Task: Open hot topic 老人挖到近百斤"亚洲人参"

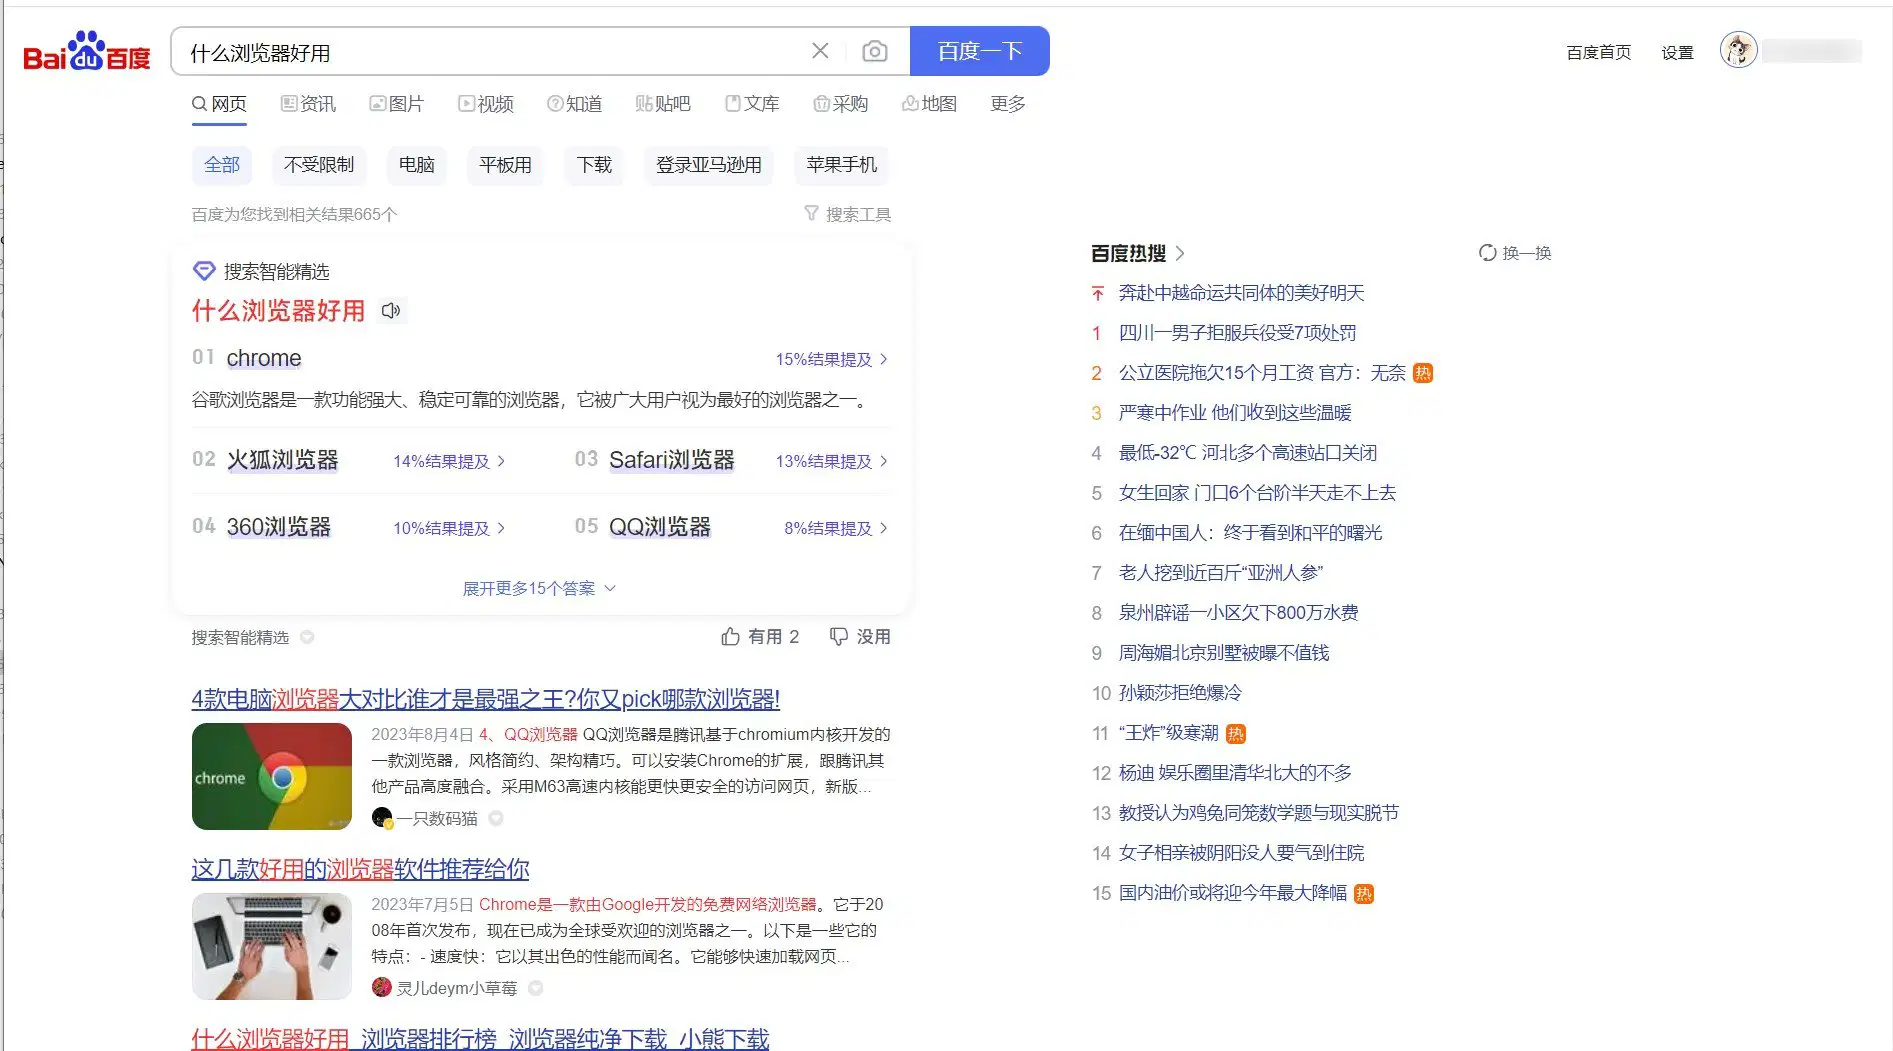Action: click(x=1221, y=573)
